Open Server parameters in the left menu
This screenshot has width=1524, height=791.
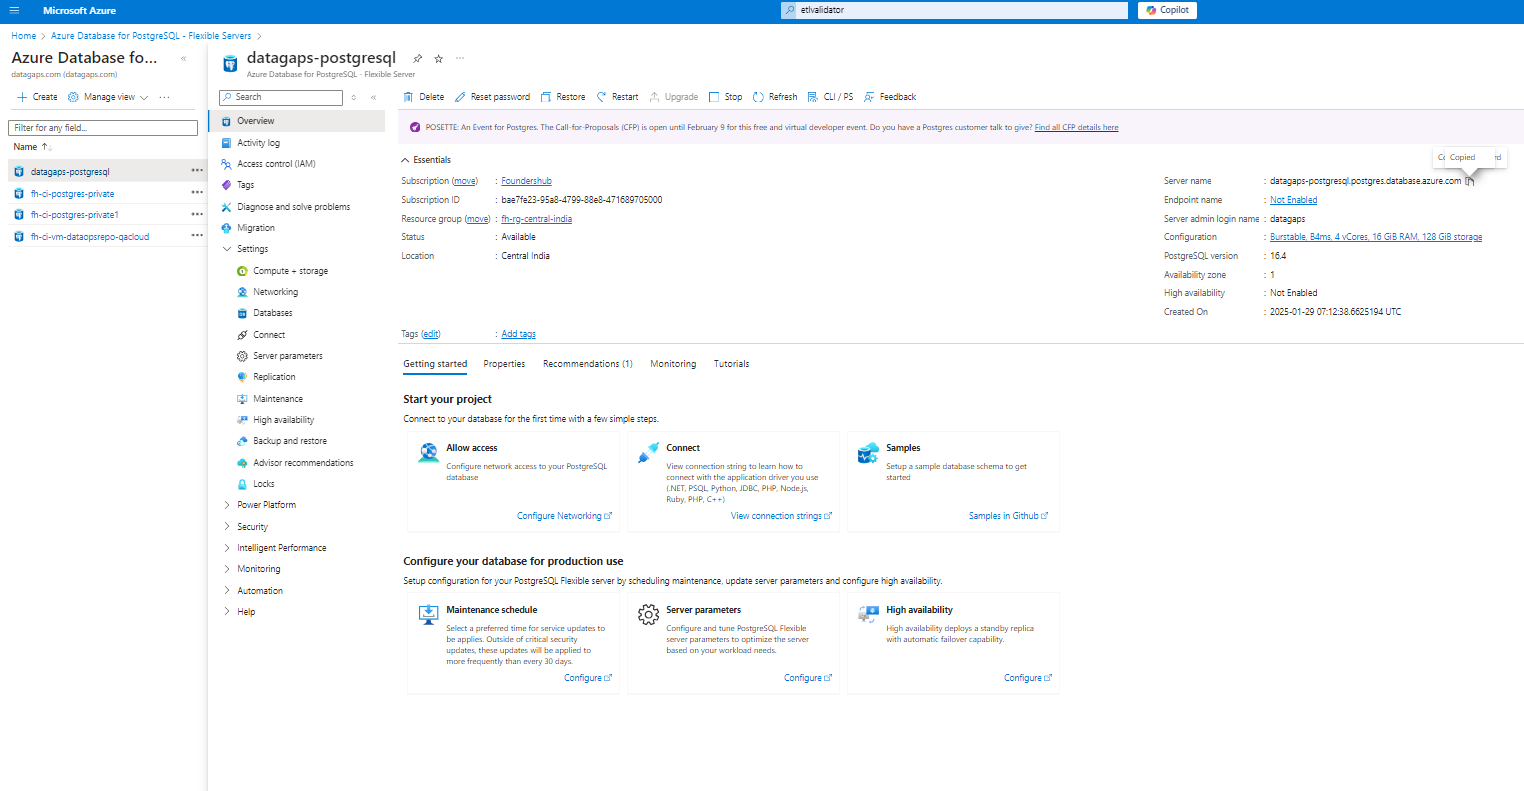287,356
